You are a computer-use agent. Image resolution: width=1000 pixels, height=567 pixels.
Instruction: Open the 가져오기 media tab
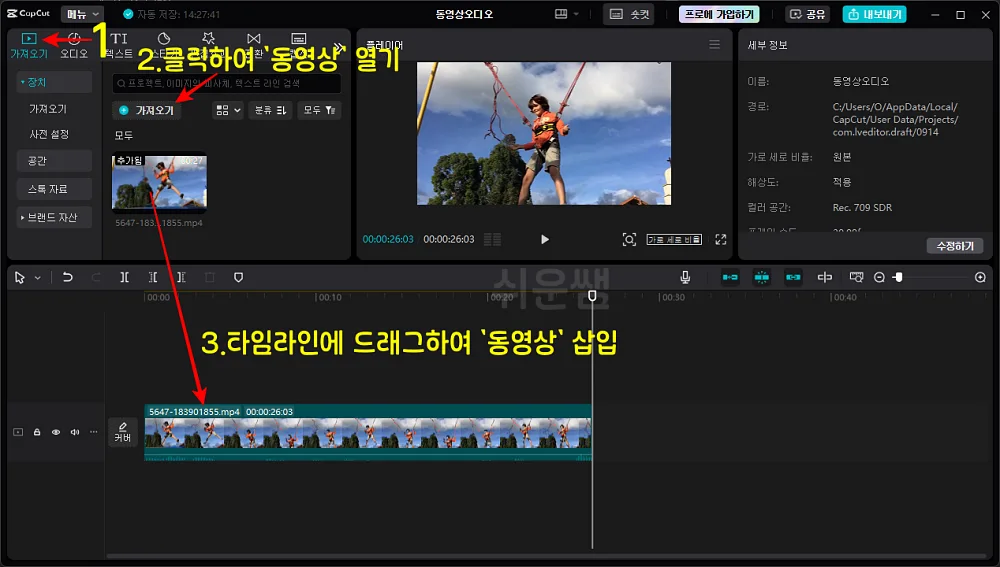[x=29, y=45]
